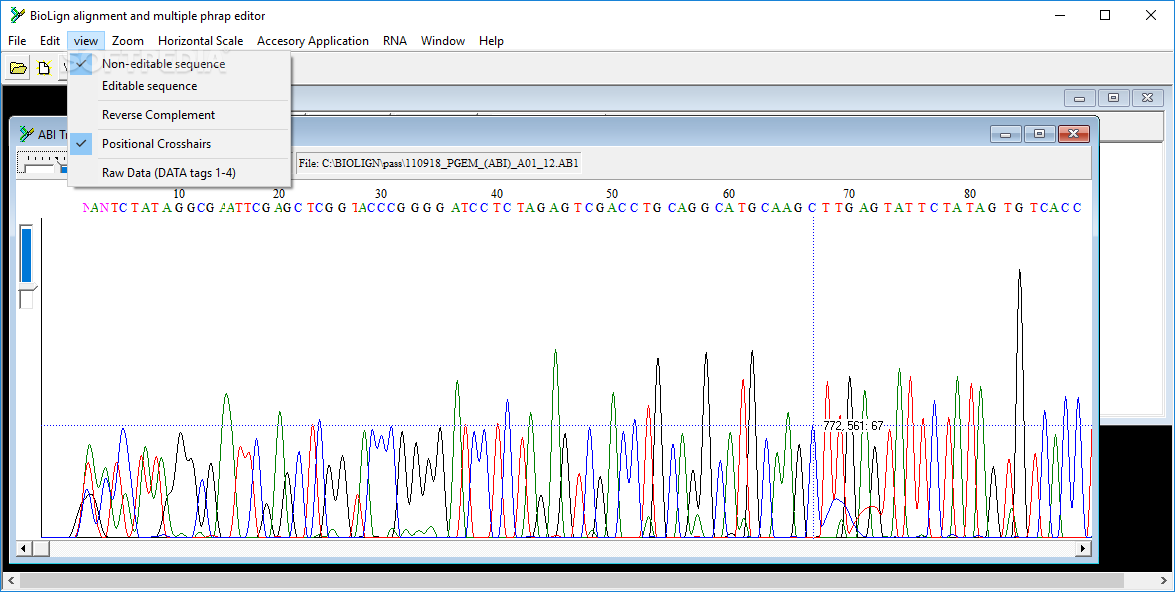The width and height of the screenshot is (1175, 592).
Task: Click position number 80 above the sequence
Action: 970,194
